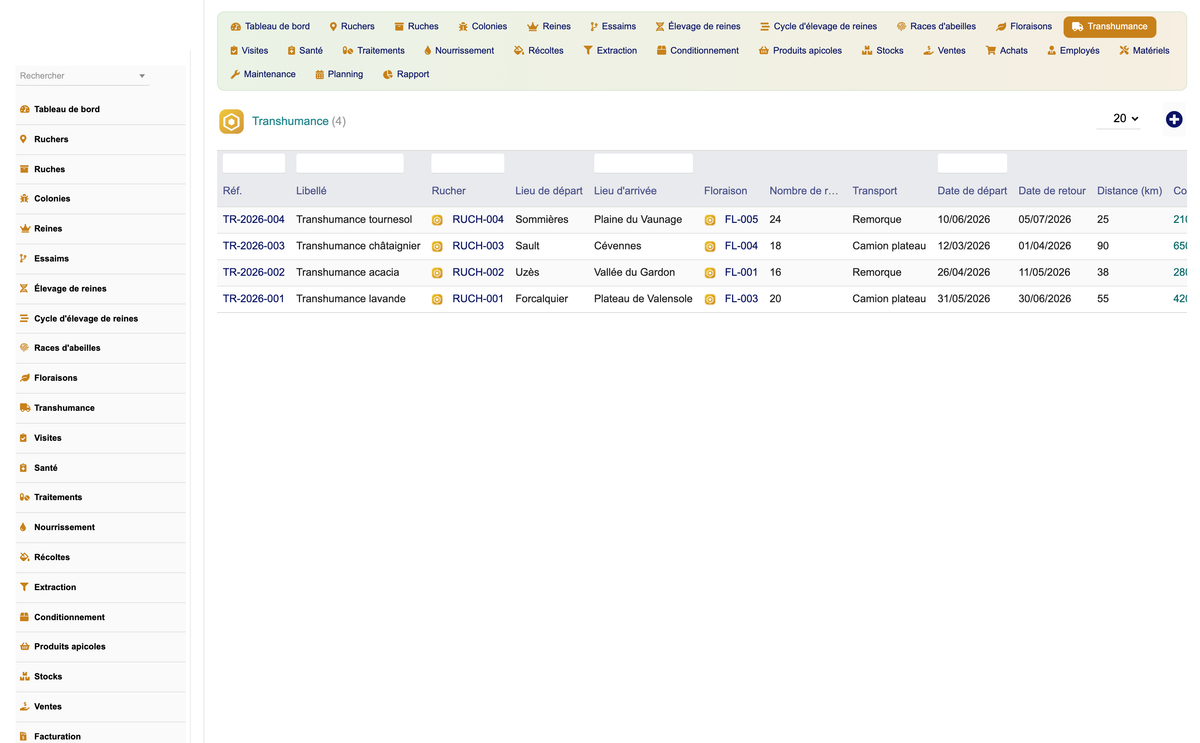The width and height of the screenshot is (1200, 743).
Task: Open the Rechercher sidebar dropdown
Action: pos(82,76)
